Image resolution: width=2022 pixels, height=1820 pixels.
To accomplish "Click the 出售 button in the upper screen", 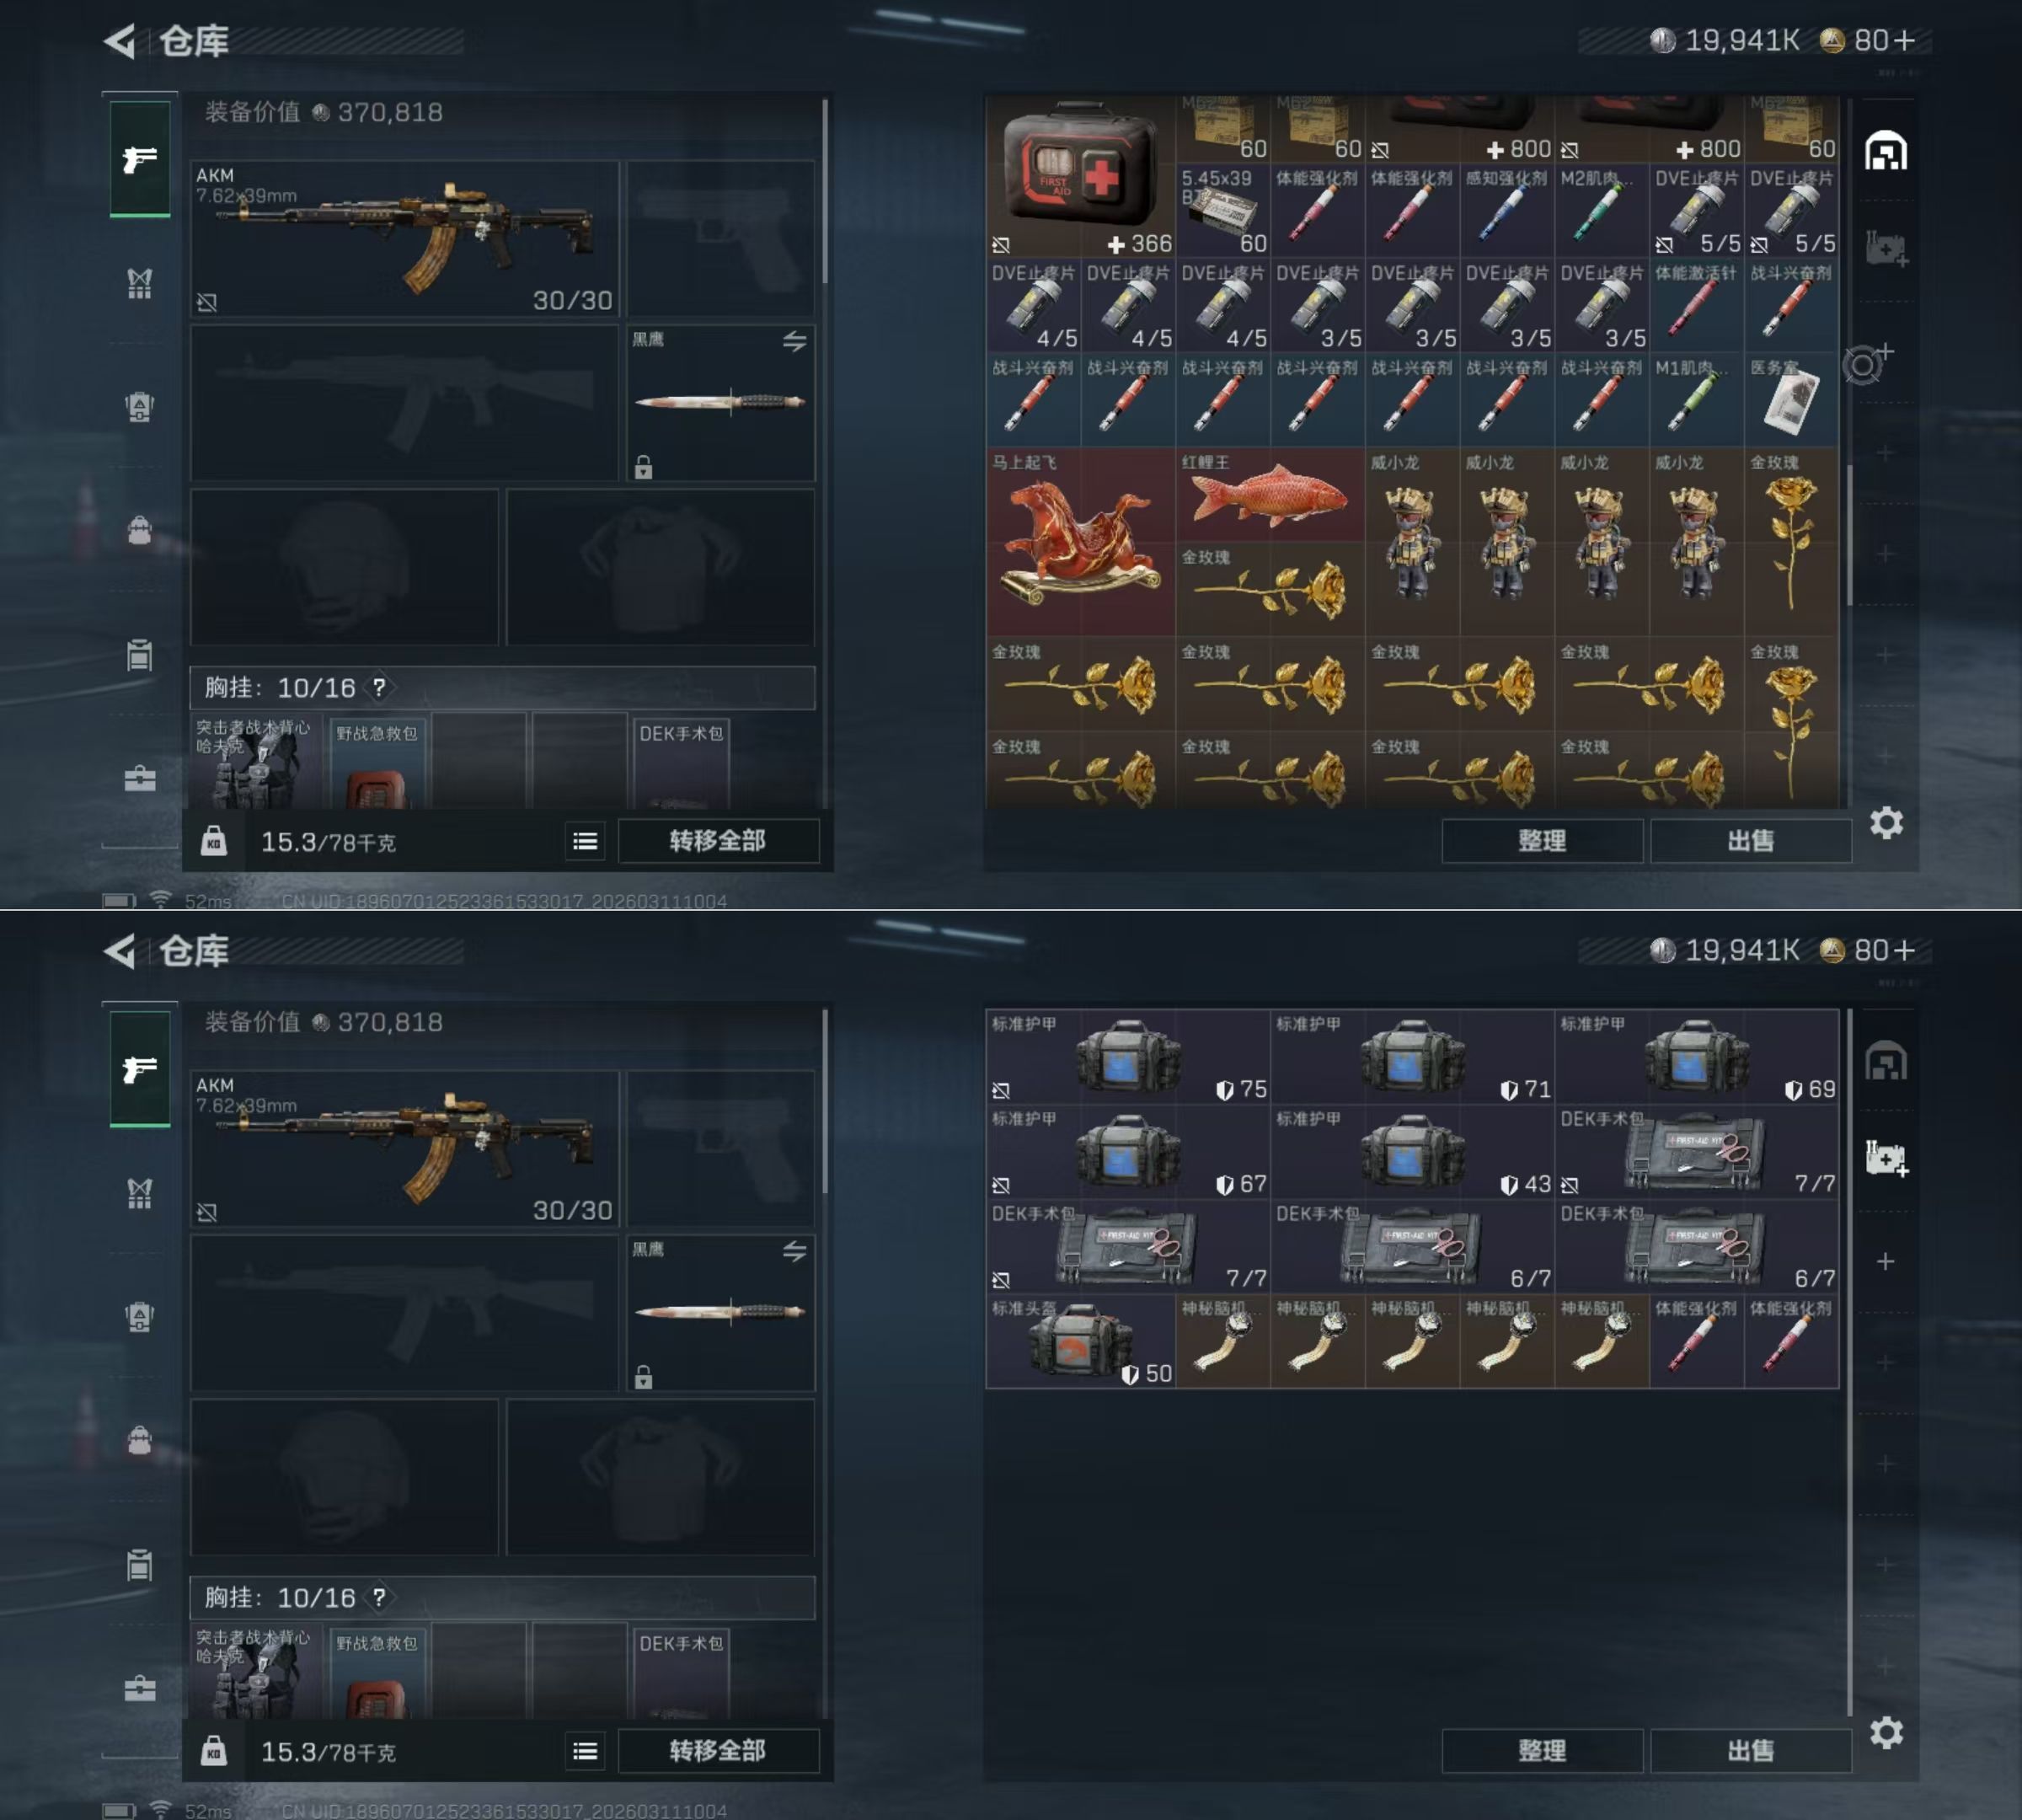I will tap(1750, 841).
